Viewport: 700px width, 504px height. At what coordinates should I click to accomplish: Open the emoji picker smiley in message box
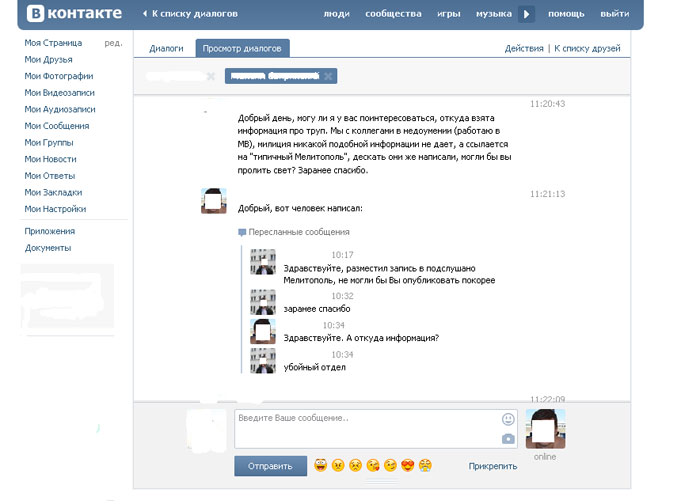pos(508,419)
